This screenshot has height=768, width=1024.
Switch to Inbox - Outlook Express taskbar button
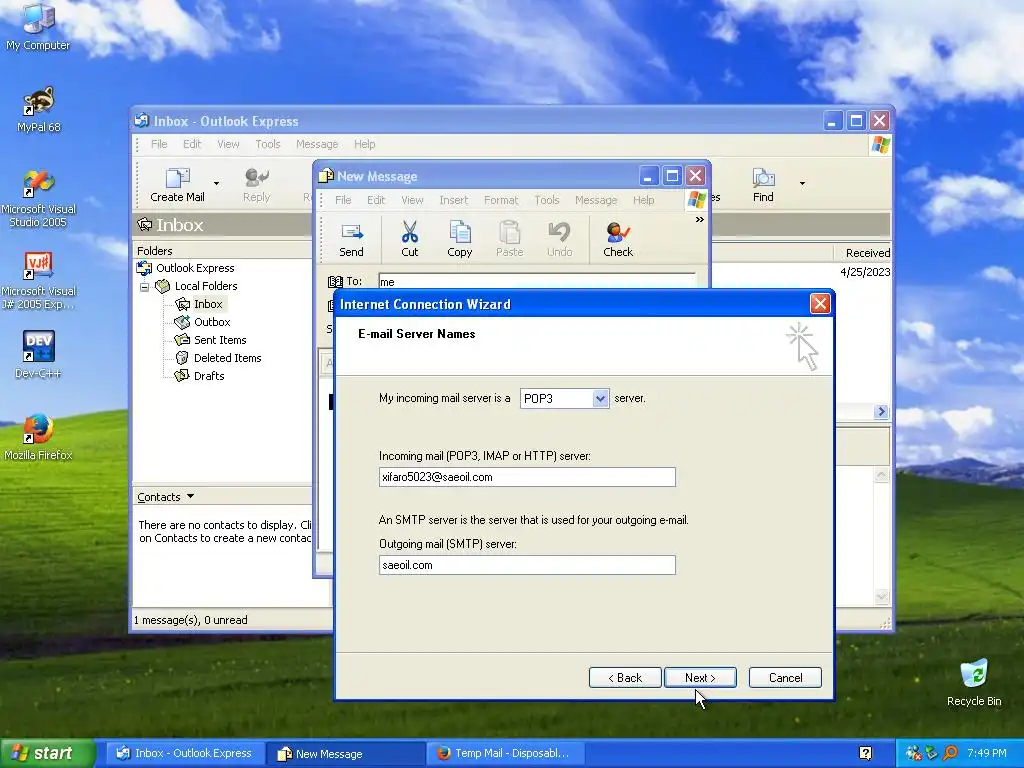click(185, 754)
